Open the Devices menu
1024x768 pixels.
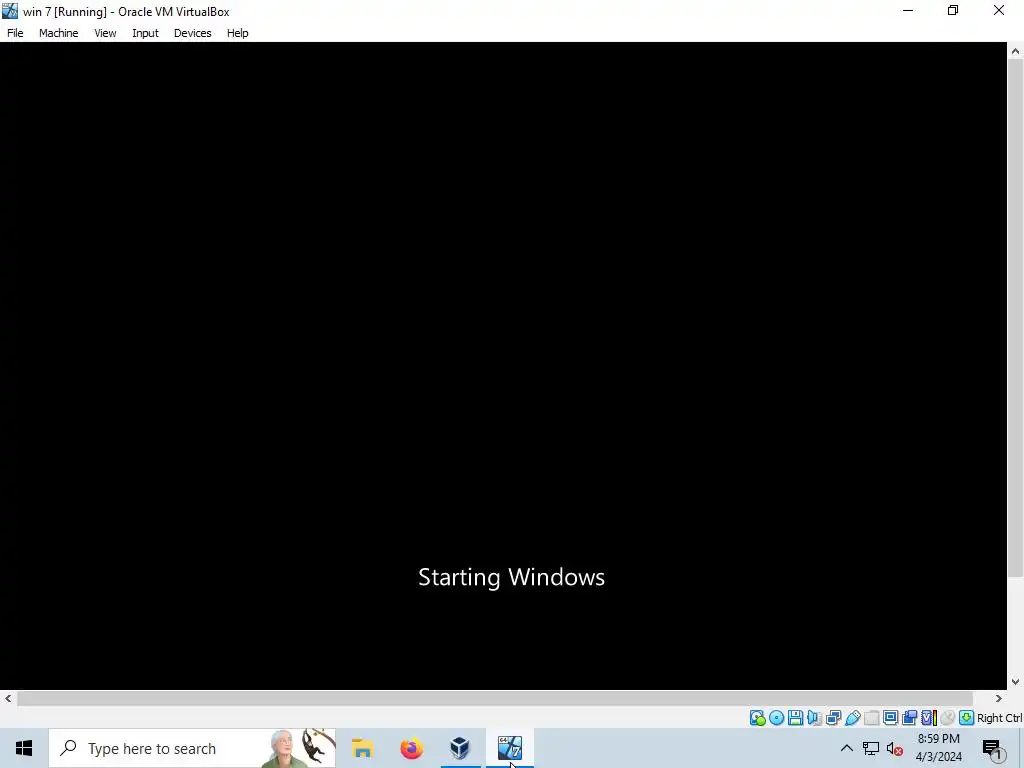coord(193,33)
